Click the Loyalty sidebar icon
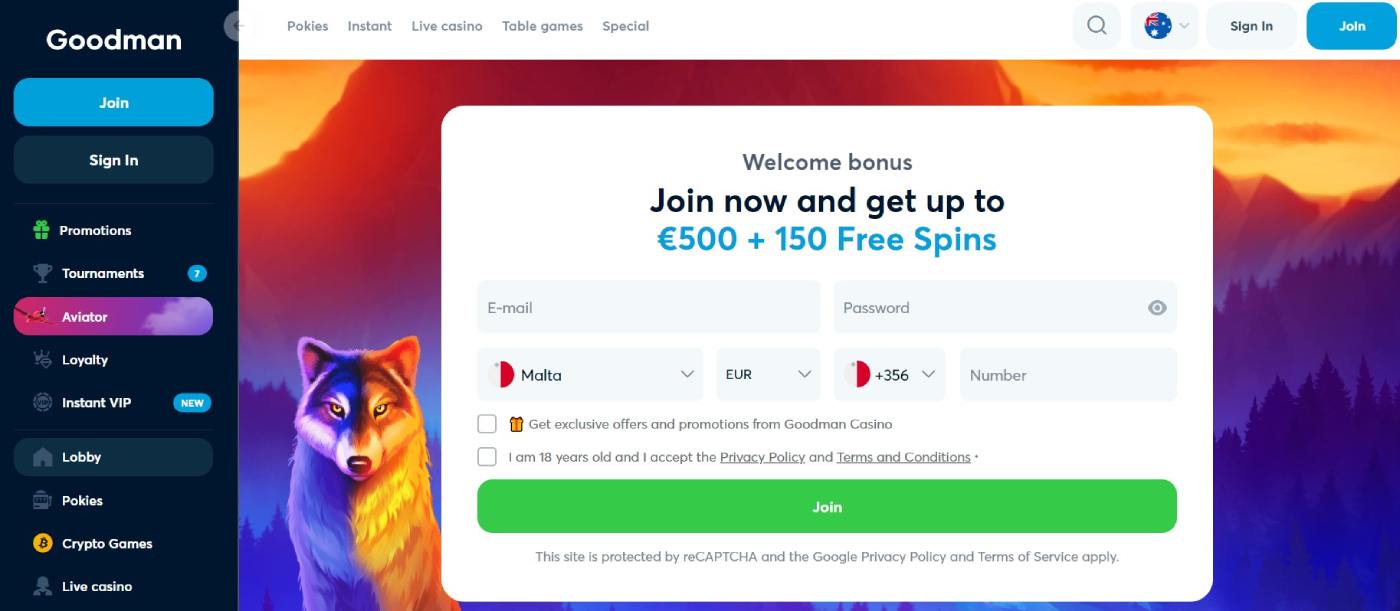This screenshot has height=611, width=1400. click(42, 360)
